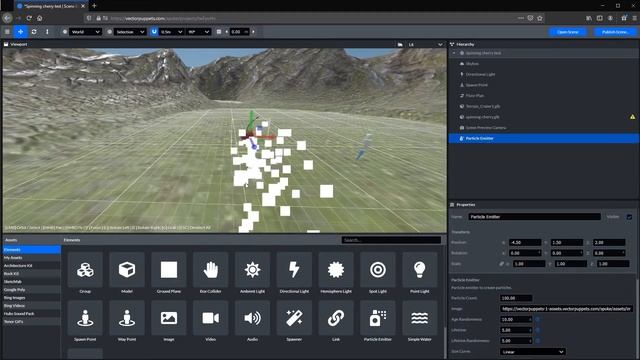The image size is (640, 360).
Task: Click the Open Scene button
Action: pos(568,32)
